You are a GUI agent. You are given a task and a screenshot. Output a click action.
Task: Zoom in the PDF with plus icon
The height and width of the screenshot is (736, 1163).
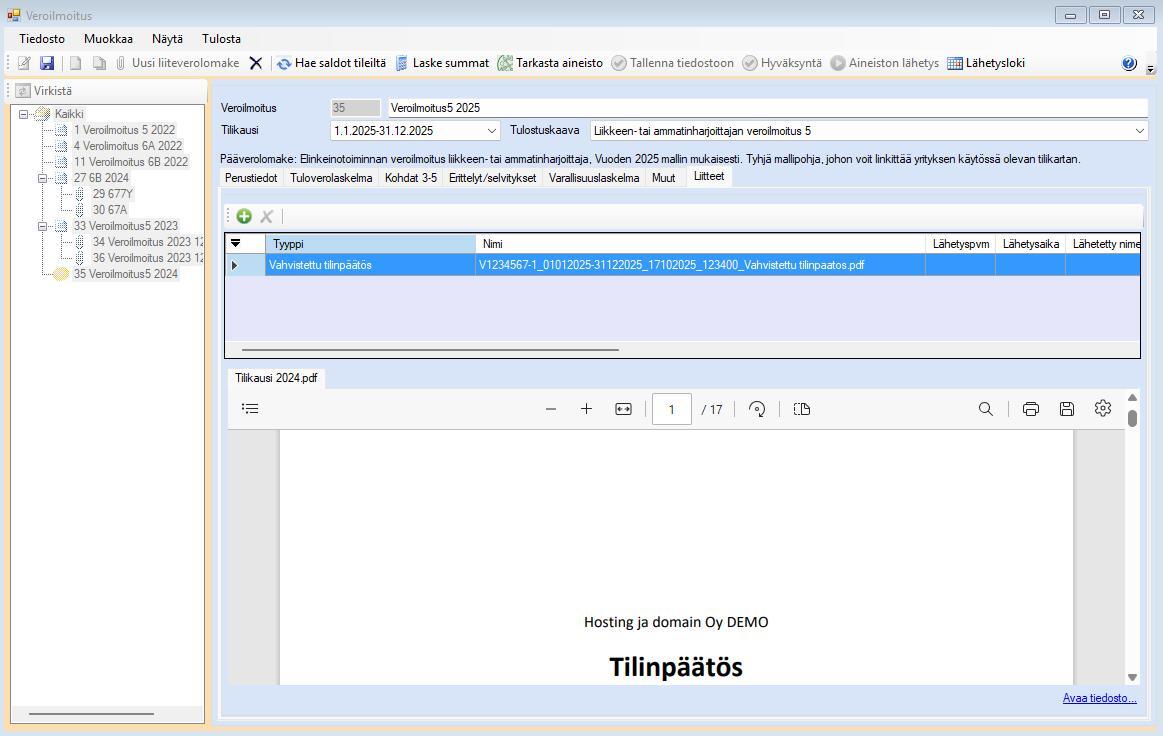pyautogui.click(x=587, y=409)
